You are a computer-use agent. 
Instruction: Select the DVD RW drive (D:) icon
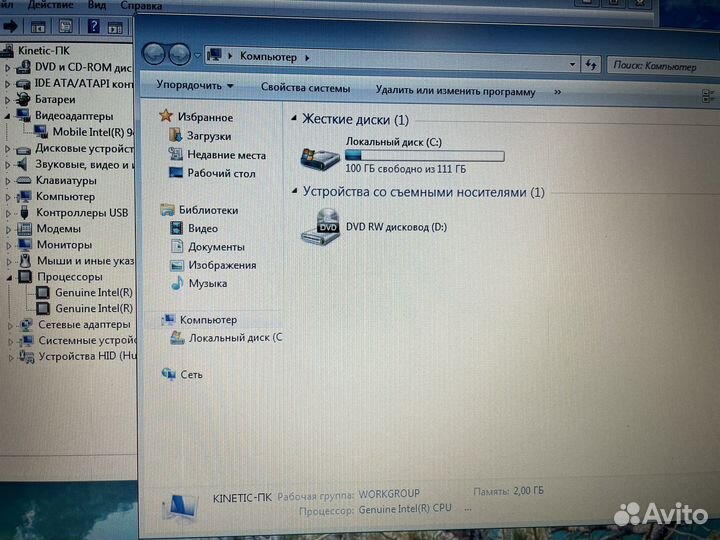(321, 227)
